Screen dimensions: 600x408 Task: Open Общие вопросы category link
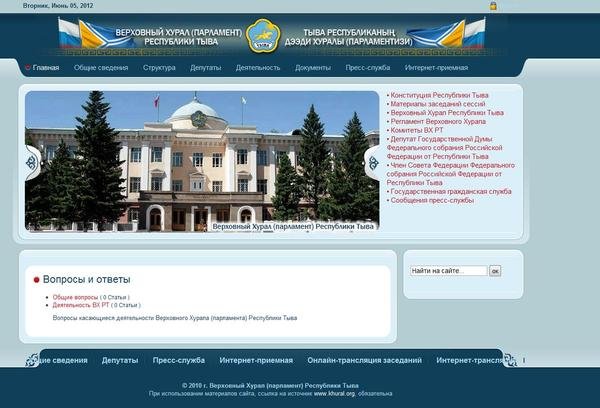(x=75, y=297)
